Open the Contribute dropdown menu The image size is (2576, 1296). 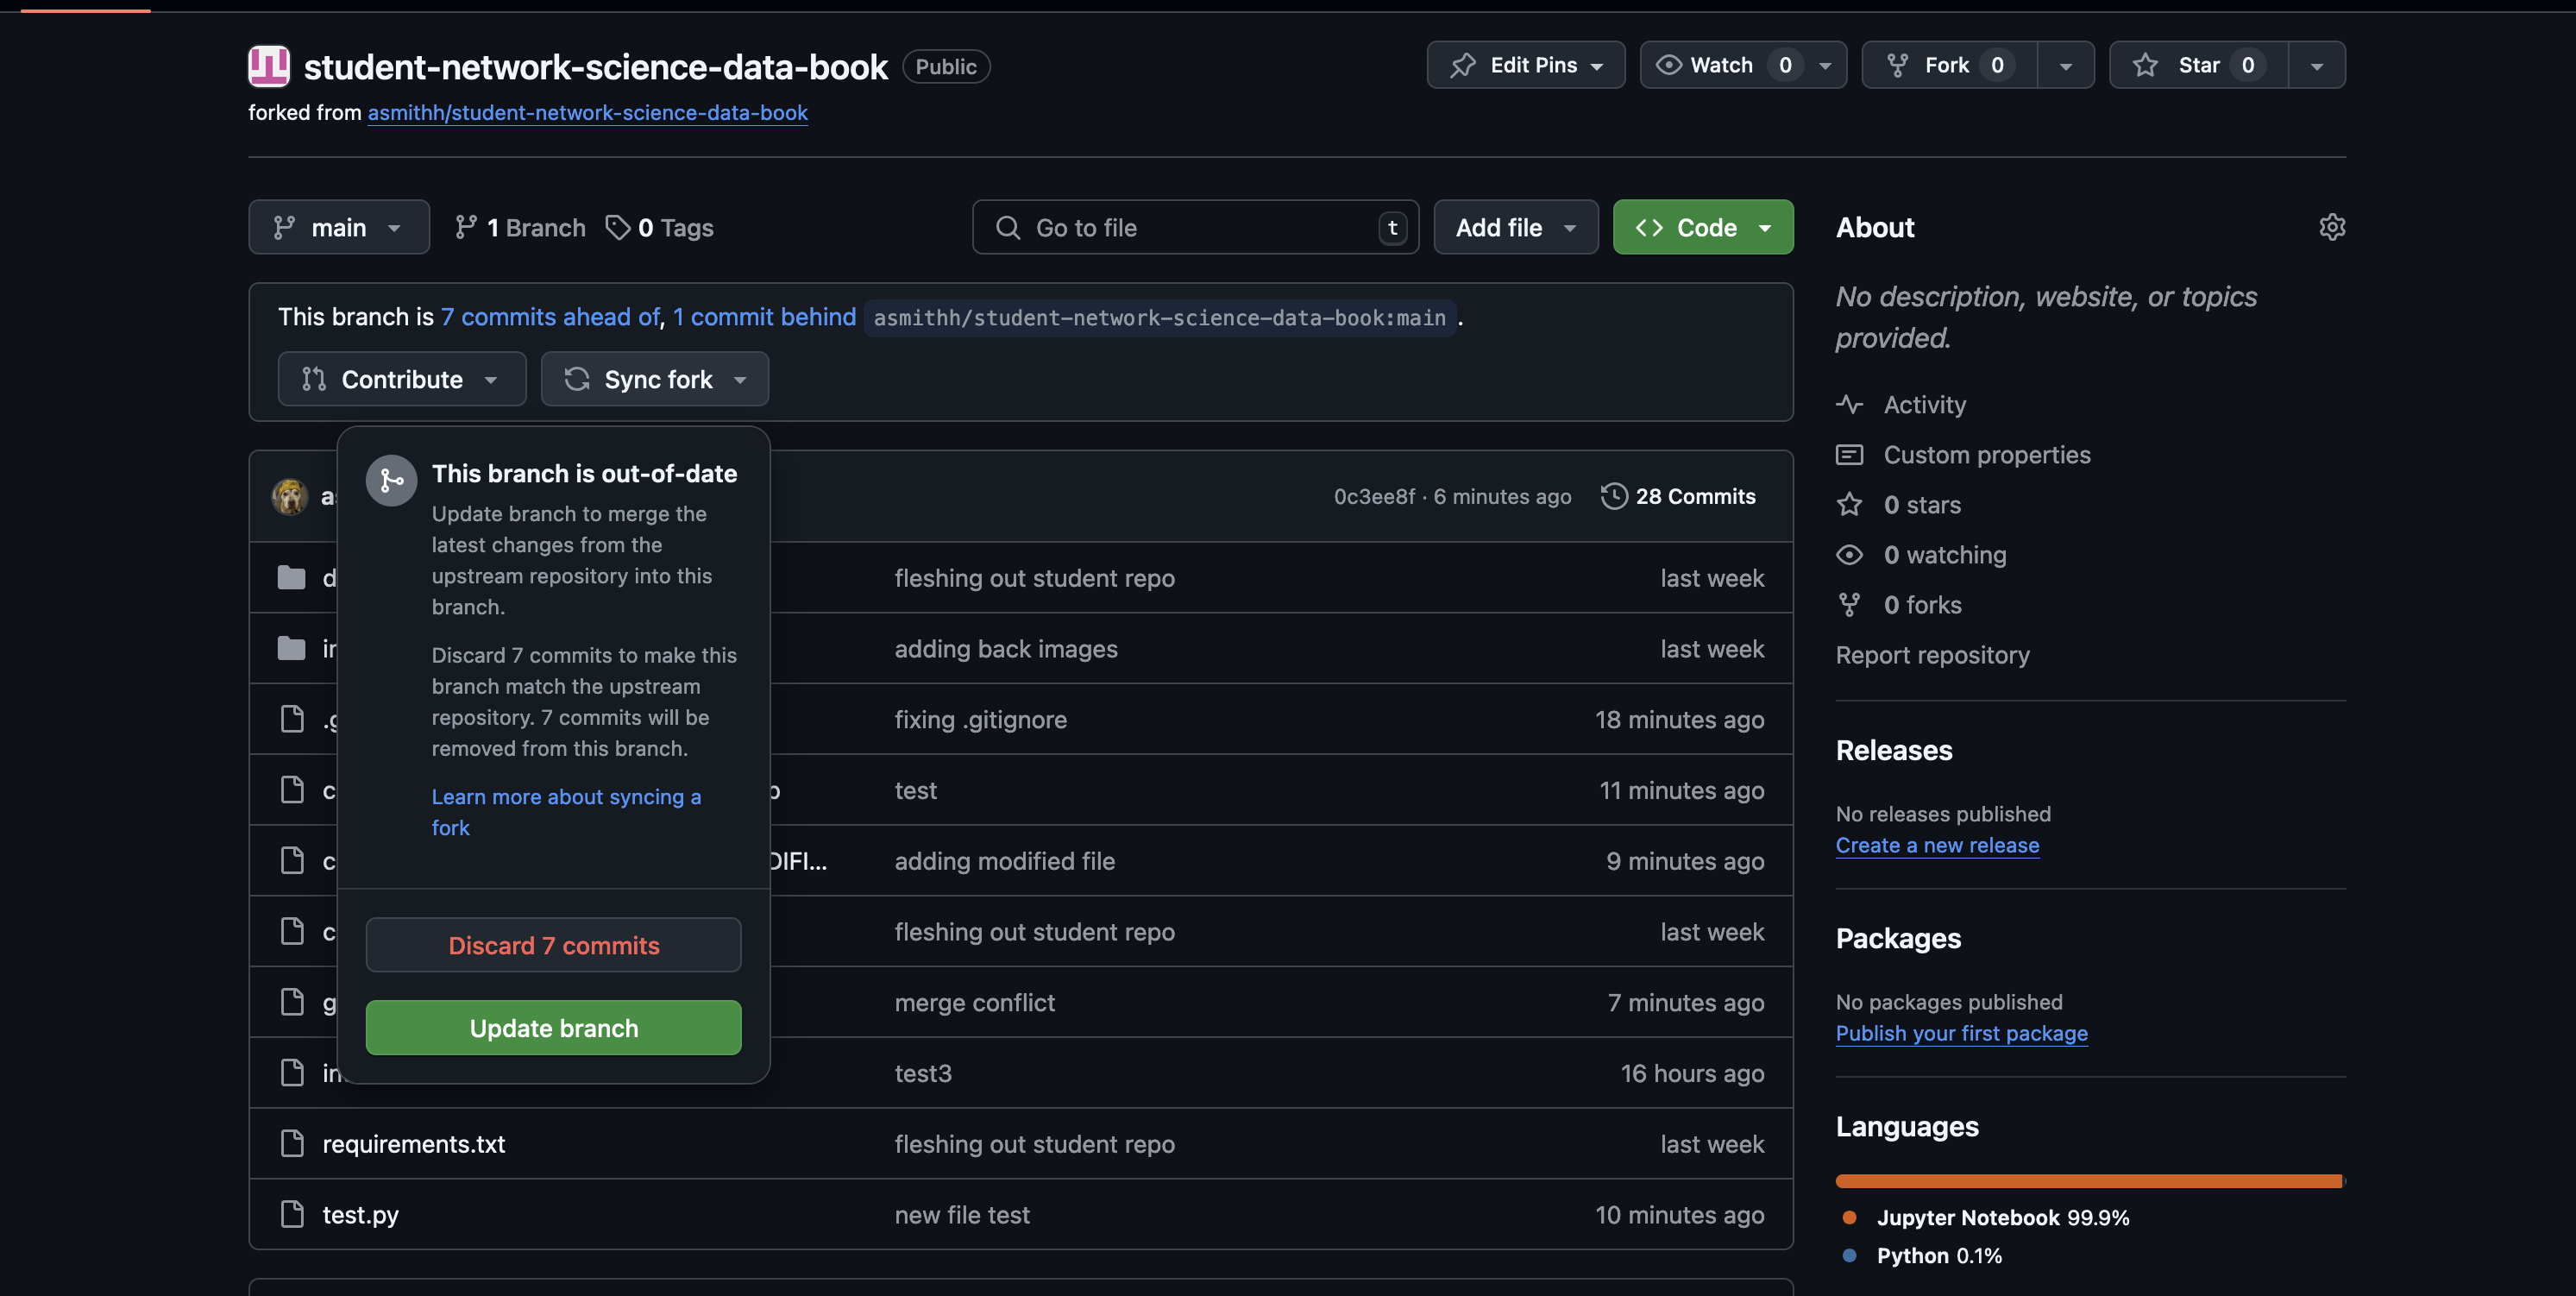(x=401, y=379)
